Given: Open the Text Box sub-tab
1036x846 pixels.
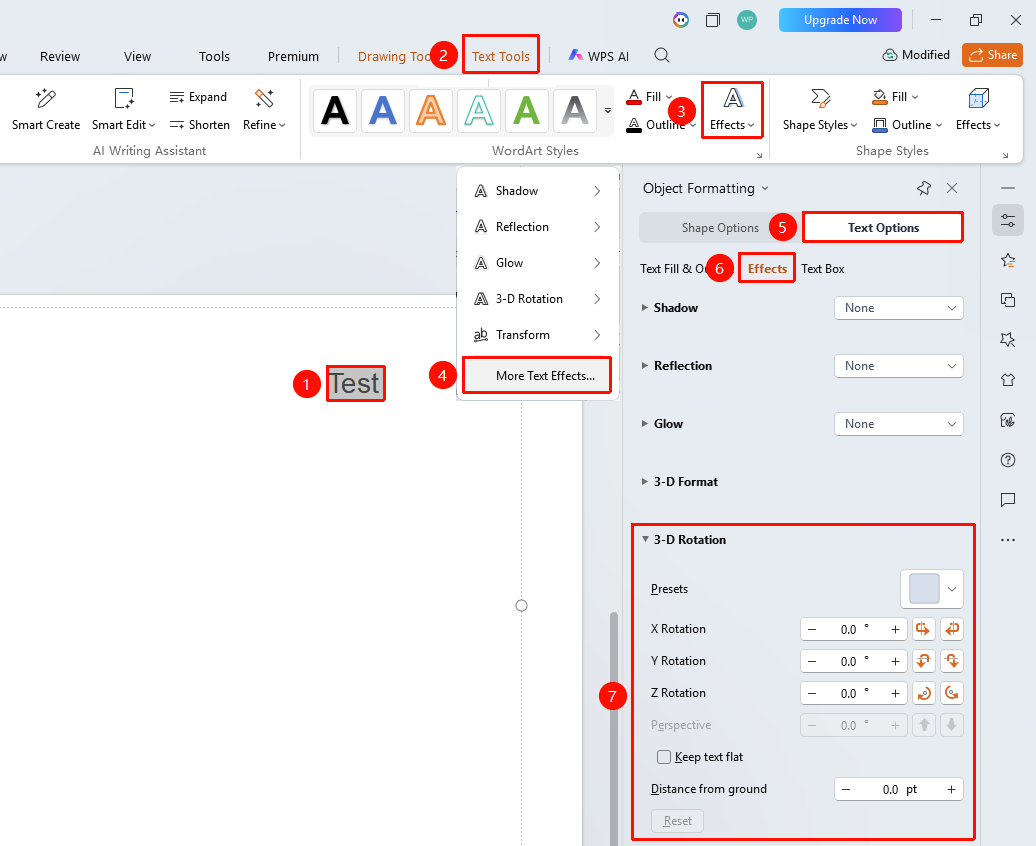Looking at the screenshot, I should point(823,269).
